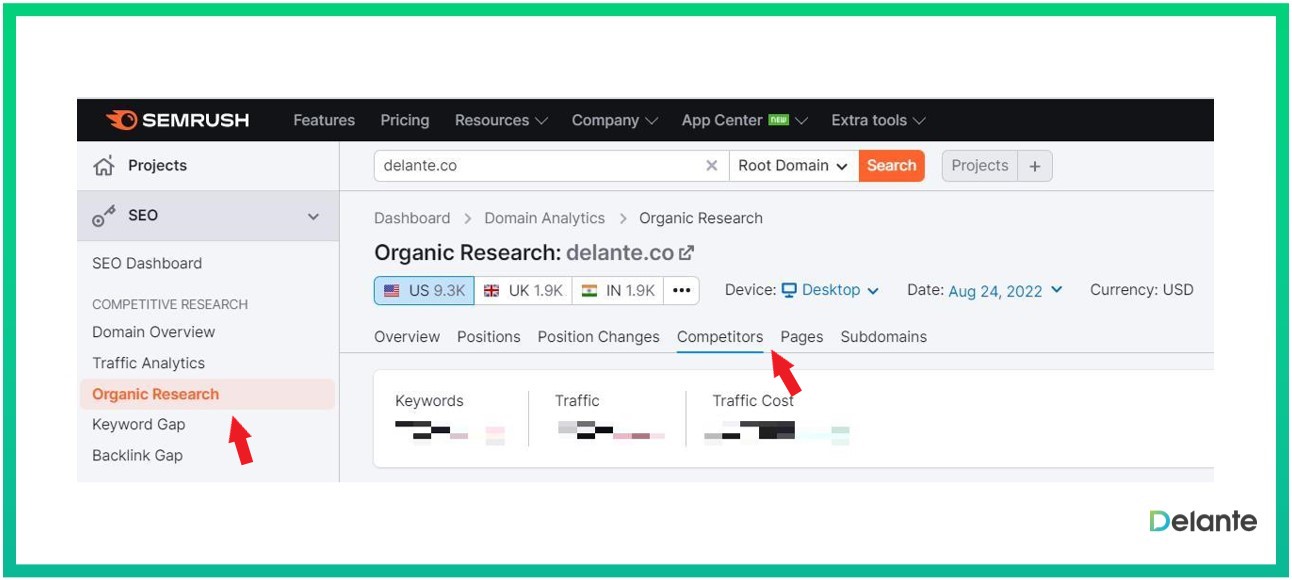Click the Organic Research breadcrumb text
This screenshot has width=1292, height=580.
(x=701, y=218)
